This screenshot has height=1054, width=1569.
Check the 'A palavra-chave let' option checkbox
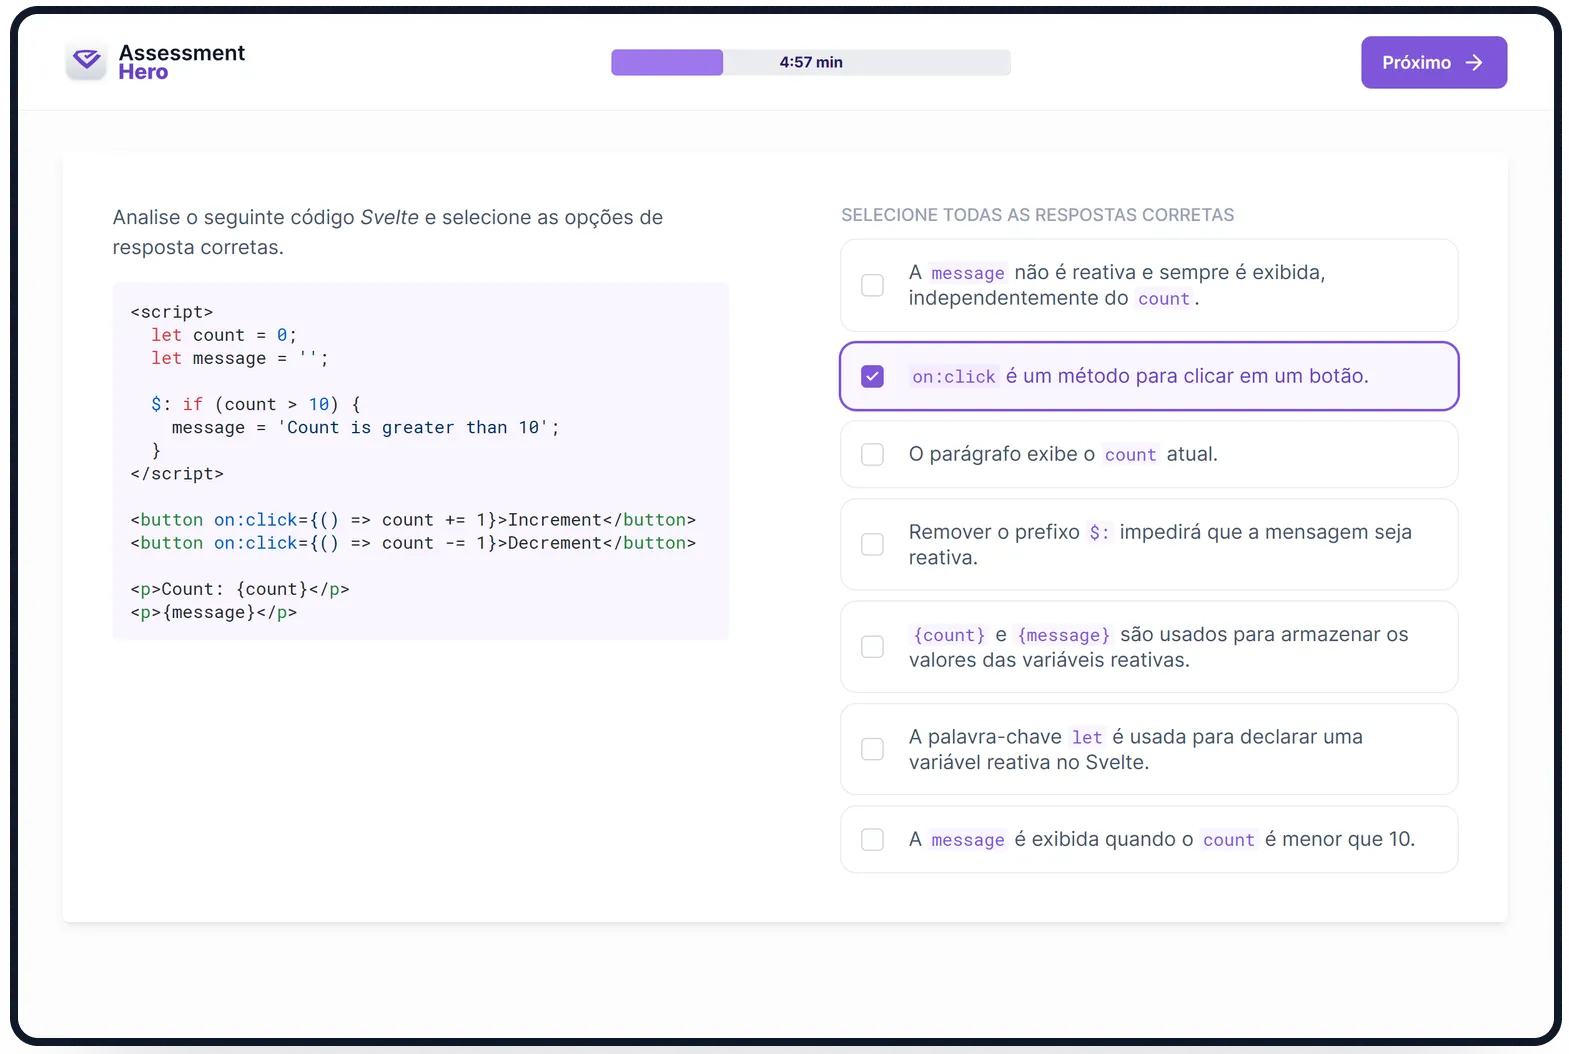873,749
